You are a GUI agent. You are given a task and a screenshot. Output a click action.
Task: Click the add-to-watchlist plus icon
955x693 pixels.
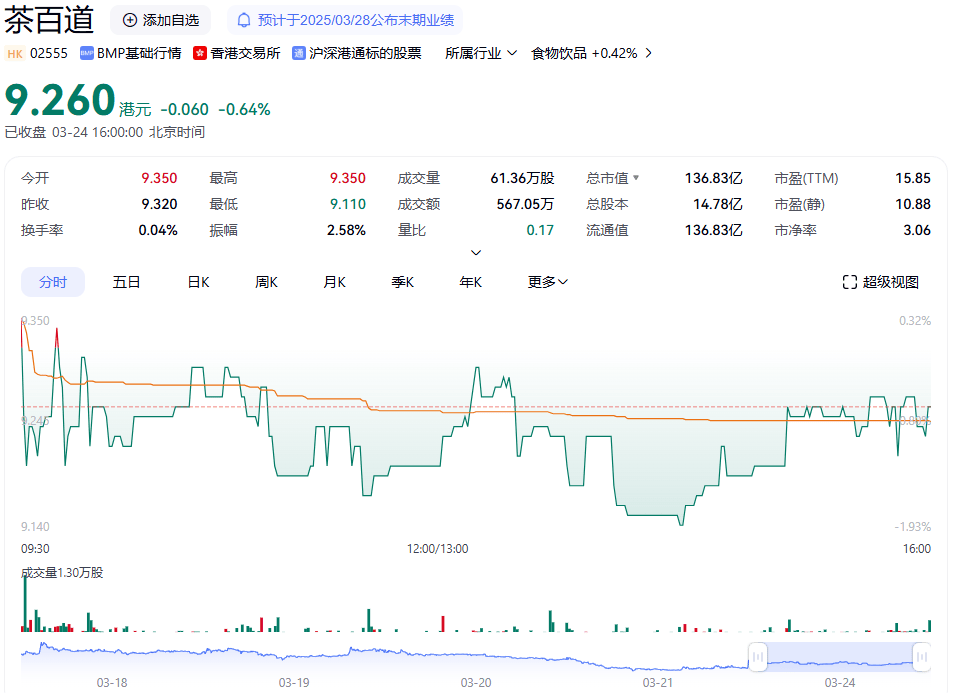click(130, 20)
